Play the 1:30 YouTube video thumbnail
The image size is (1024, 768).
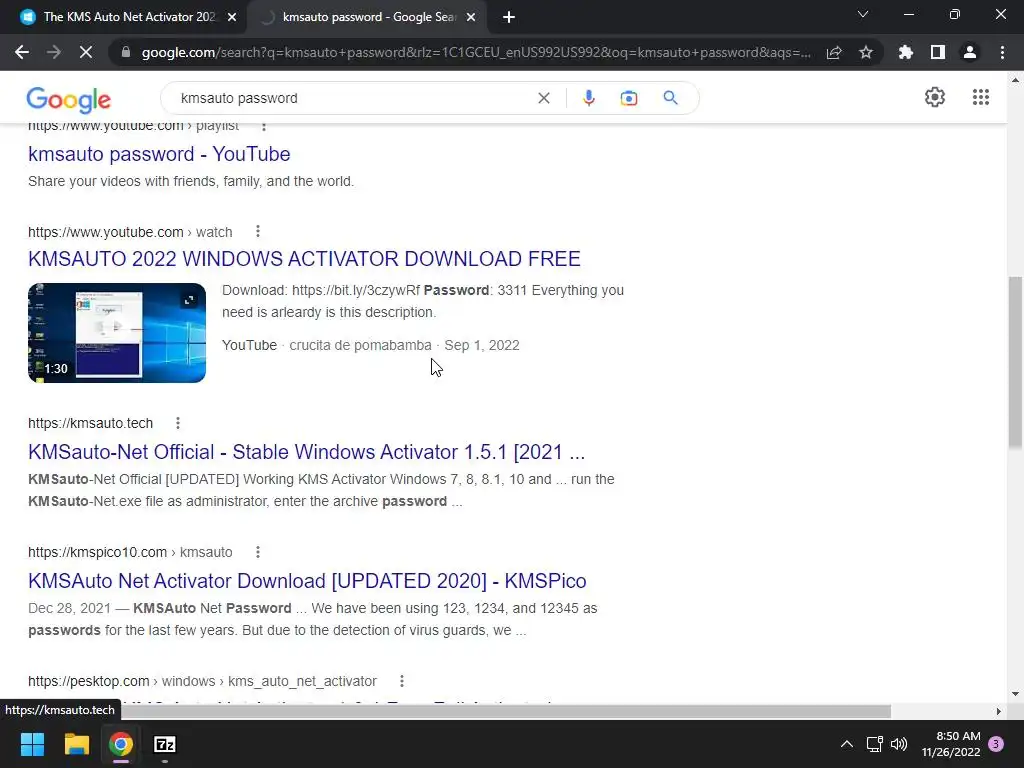117,332
